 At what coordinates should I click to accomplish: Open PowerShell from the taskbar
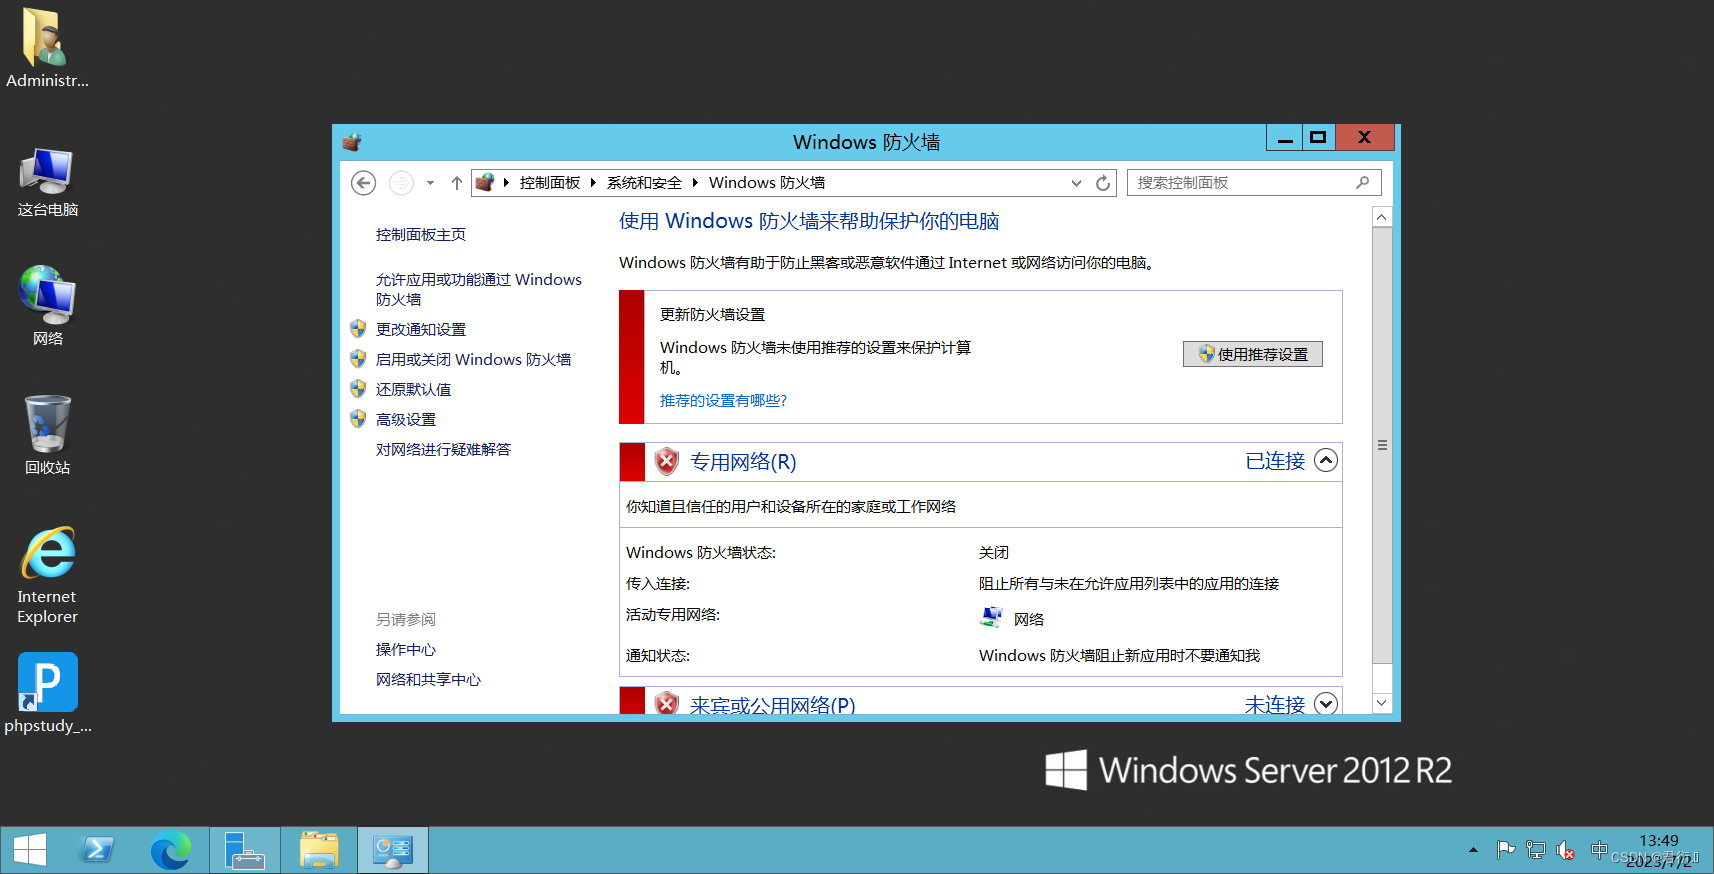(x=97, y=850)
